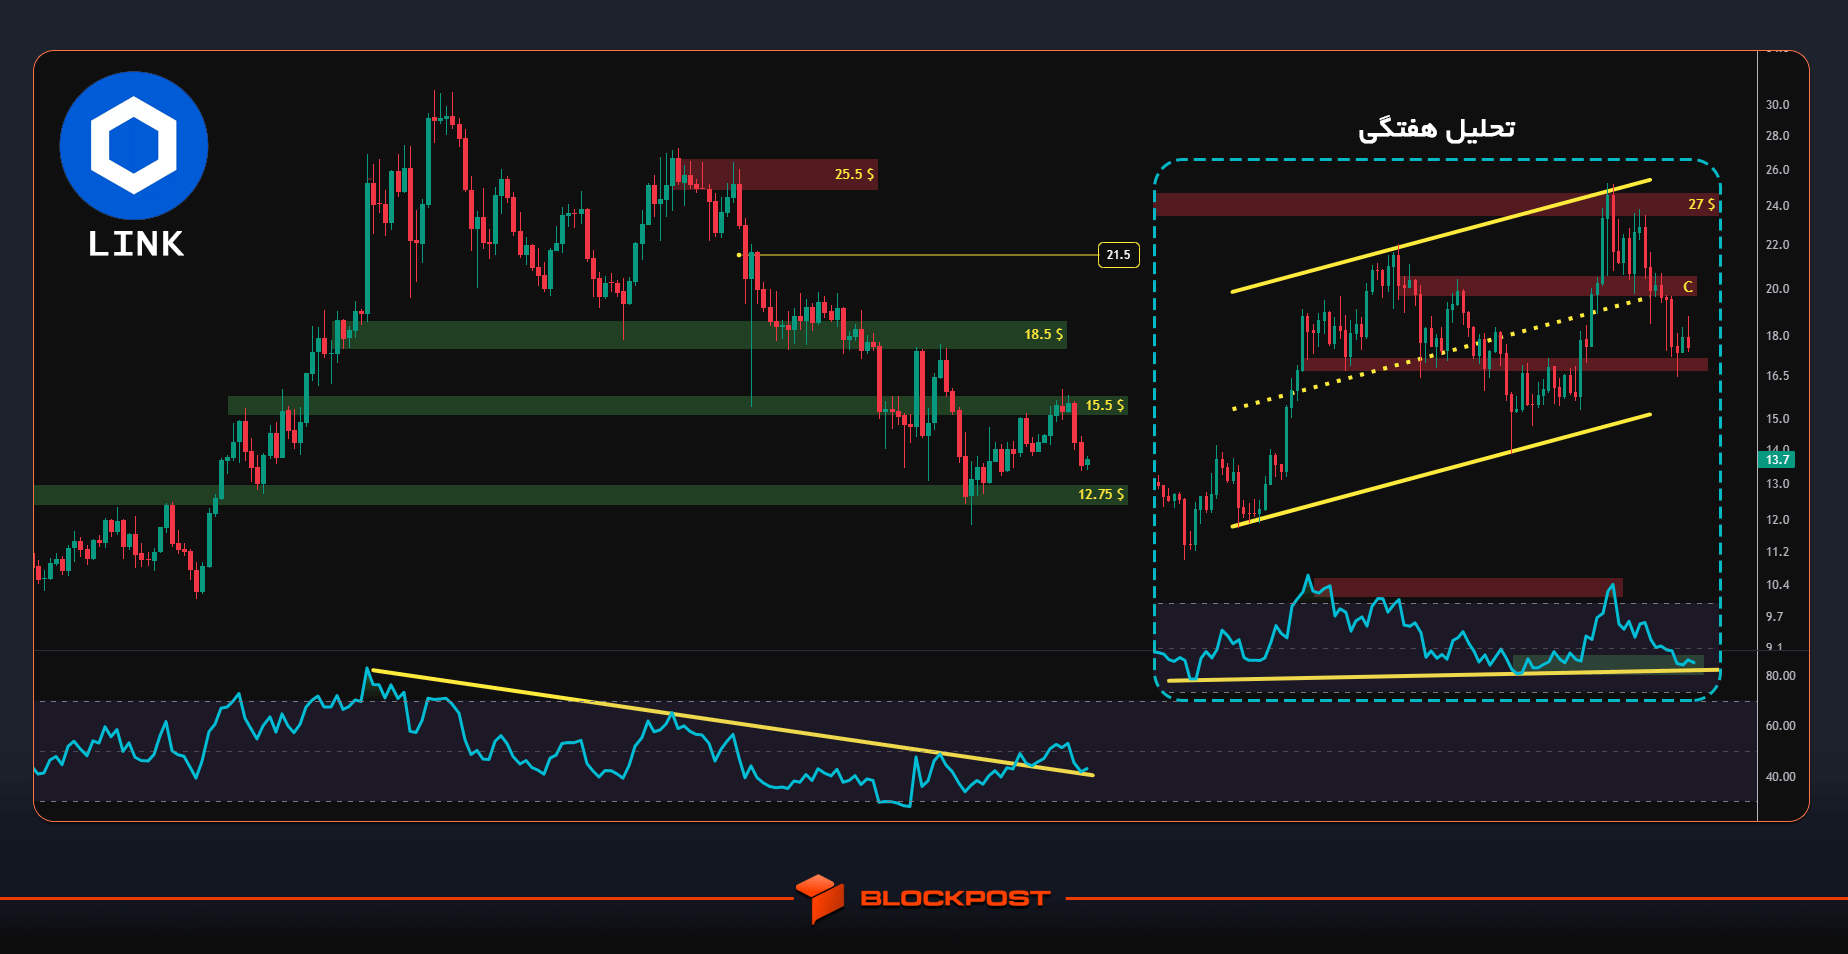Click the Persian weekly analysis title

point(1436,129)
